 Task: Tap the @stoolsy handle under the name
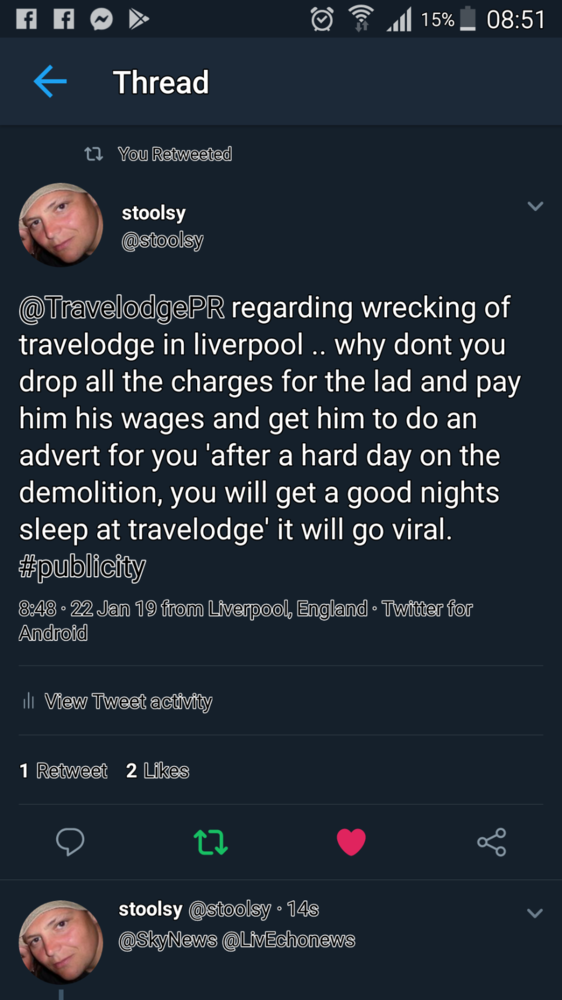(162, 241)
